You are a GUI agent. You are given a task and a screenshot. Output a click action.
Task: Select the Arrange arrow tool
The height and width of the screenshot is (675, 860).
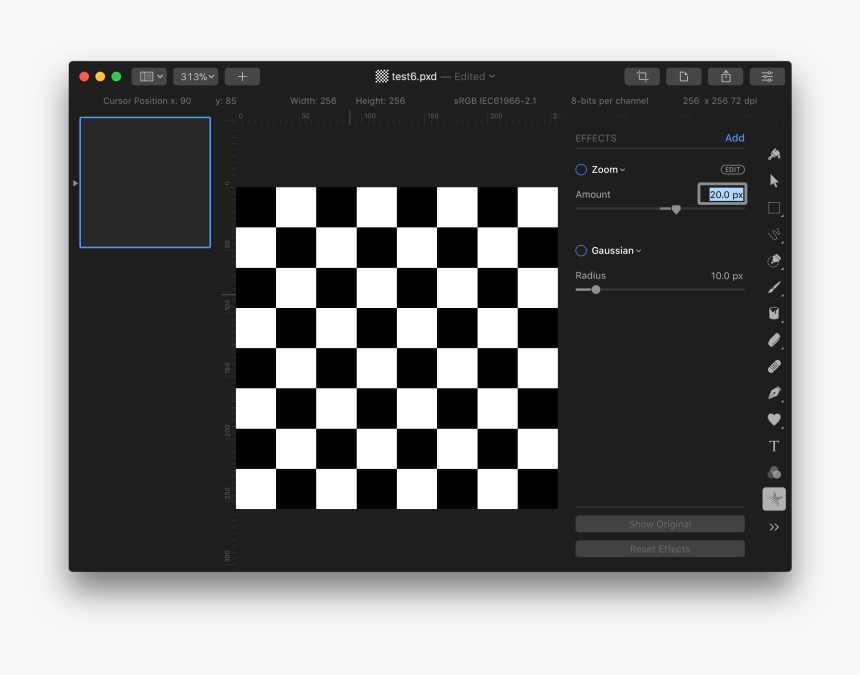click(x=774, y=181)
